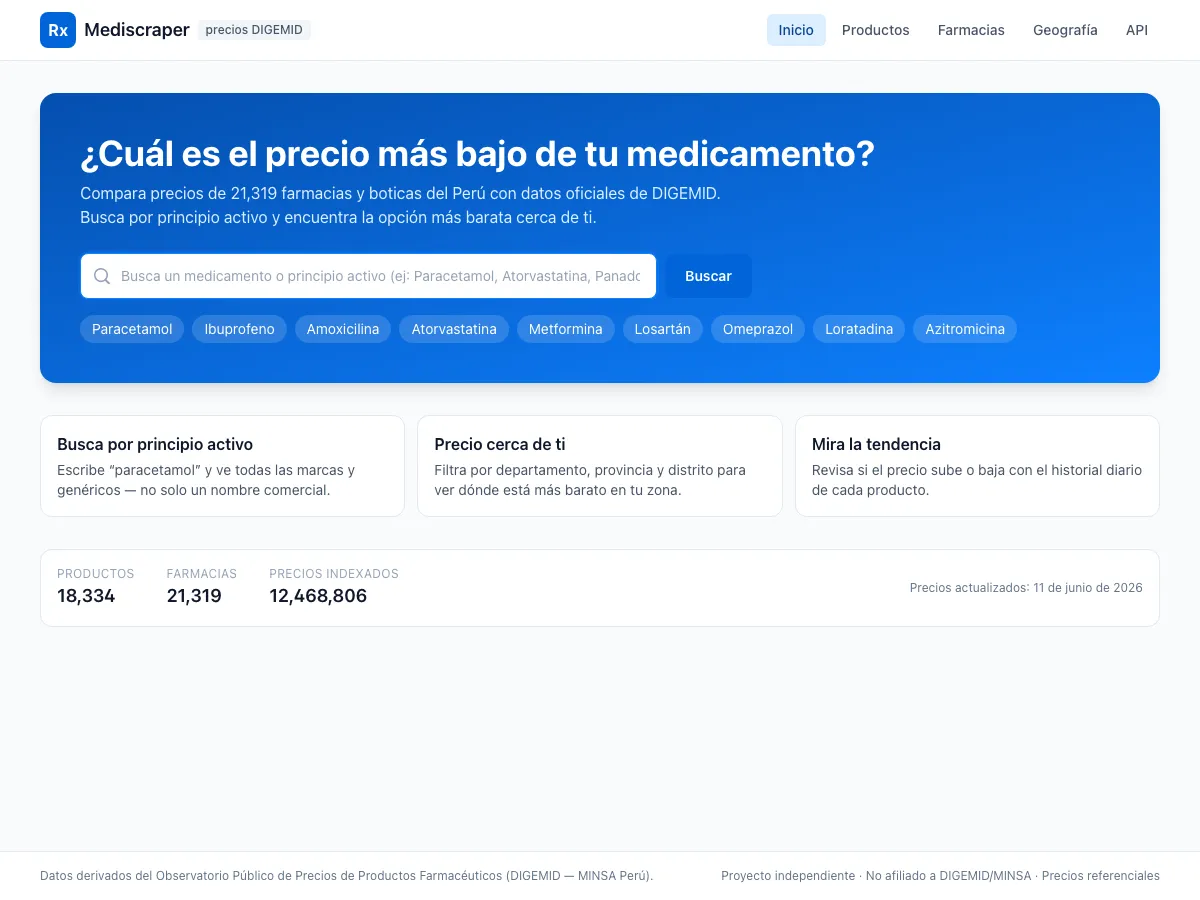Click the Rx Mediscraper logo icon

click(x=58, y=30)
